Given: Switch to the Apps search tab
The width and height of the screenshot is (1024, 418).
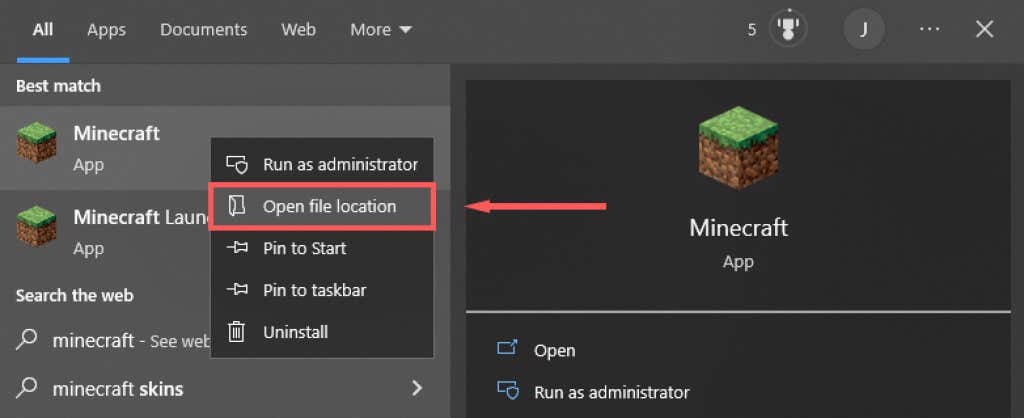Looking at the screenshot, I should point(106,29).
